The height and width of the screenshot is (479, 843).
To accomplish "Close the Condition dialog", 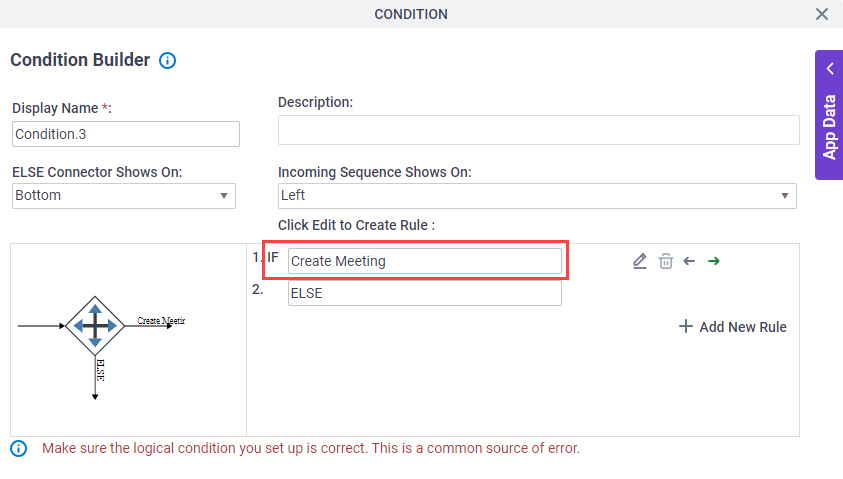I will click(821, 14).
